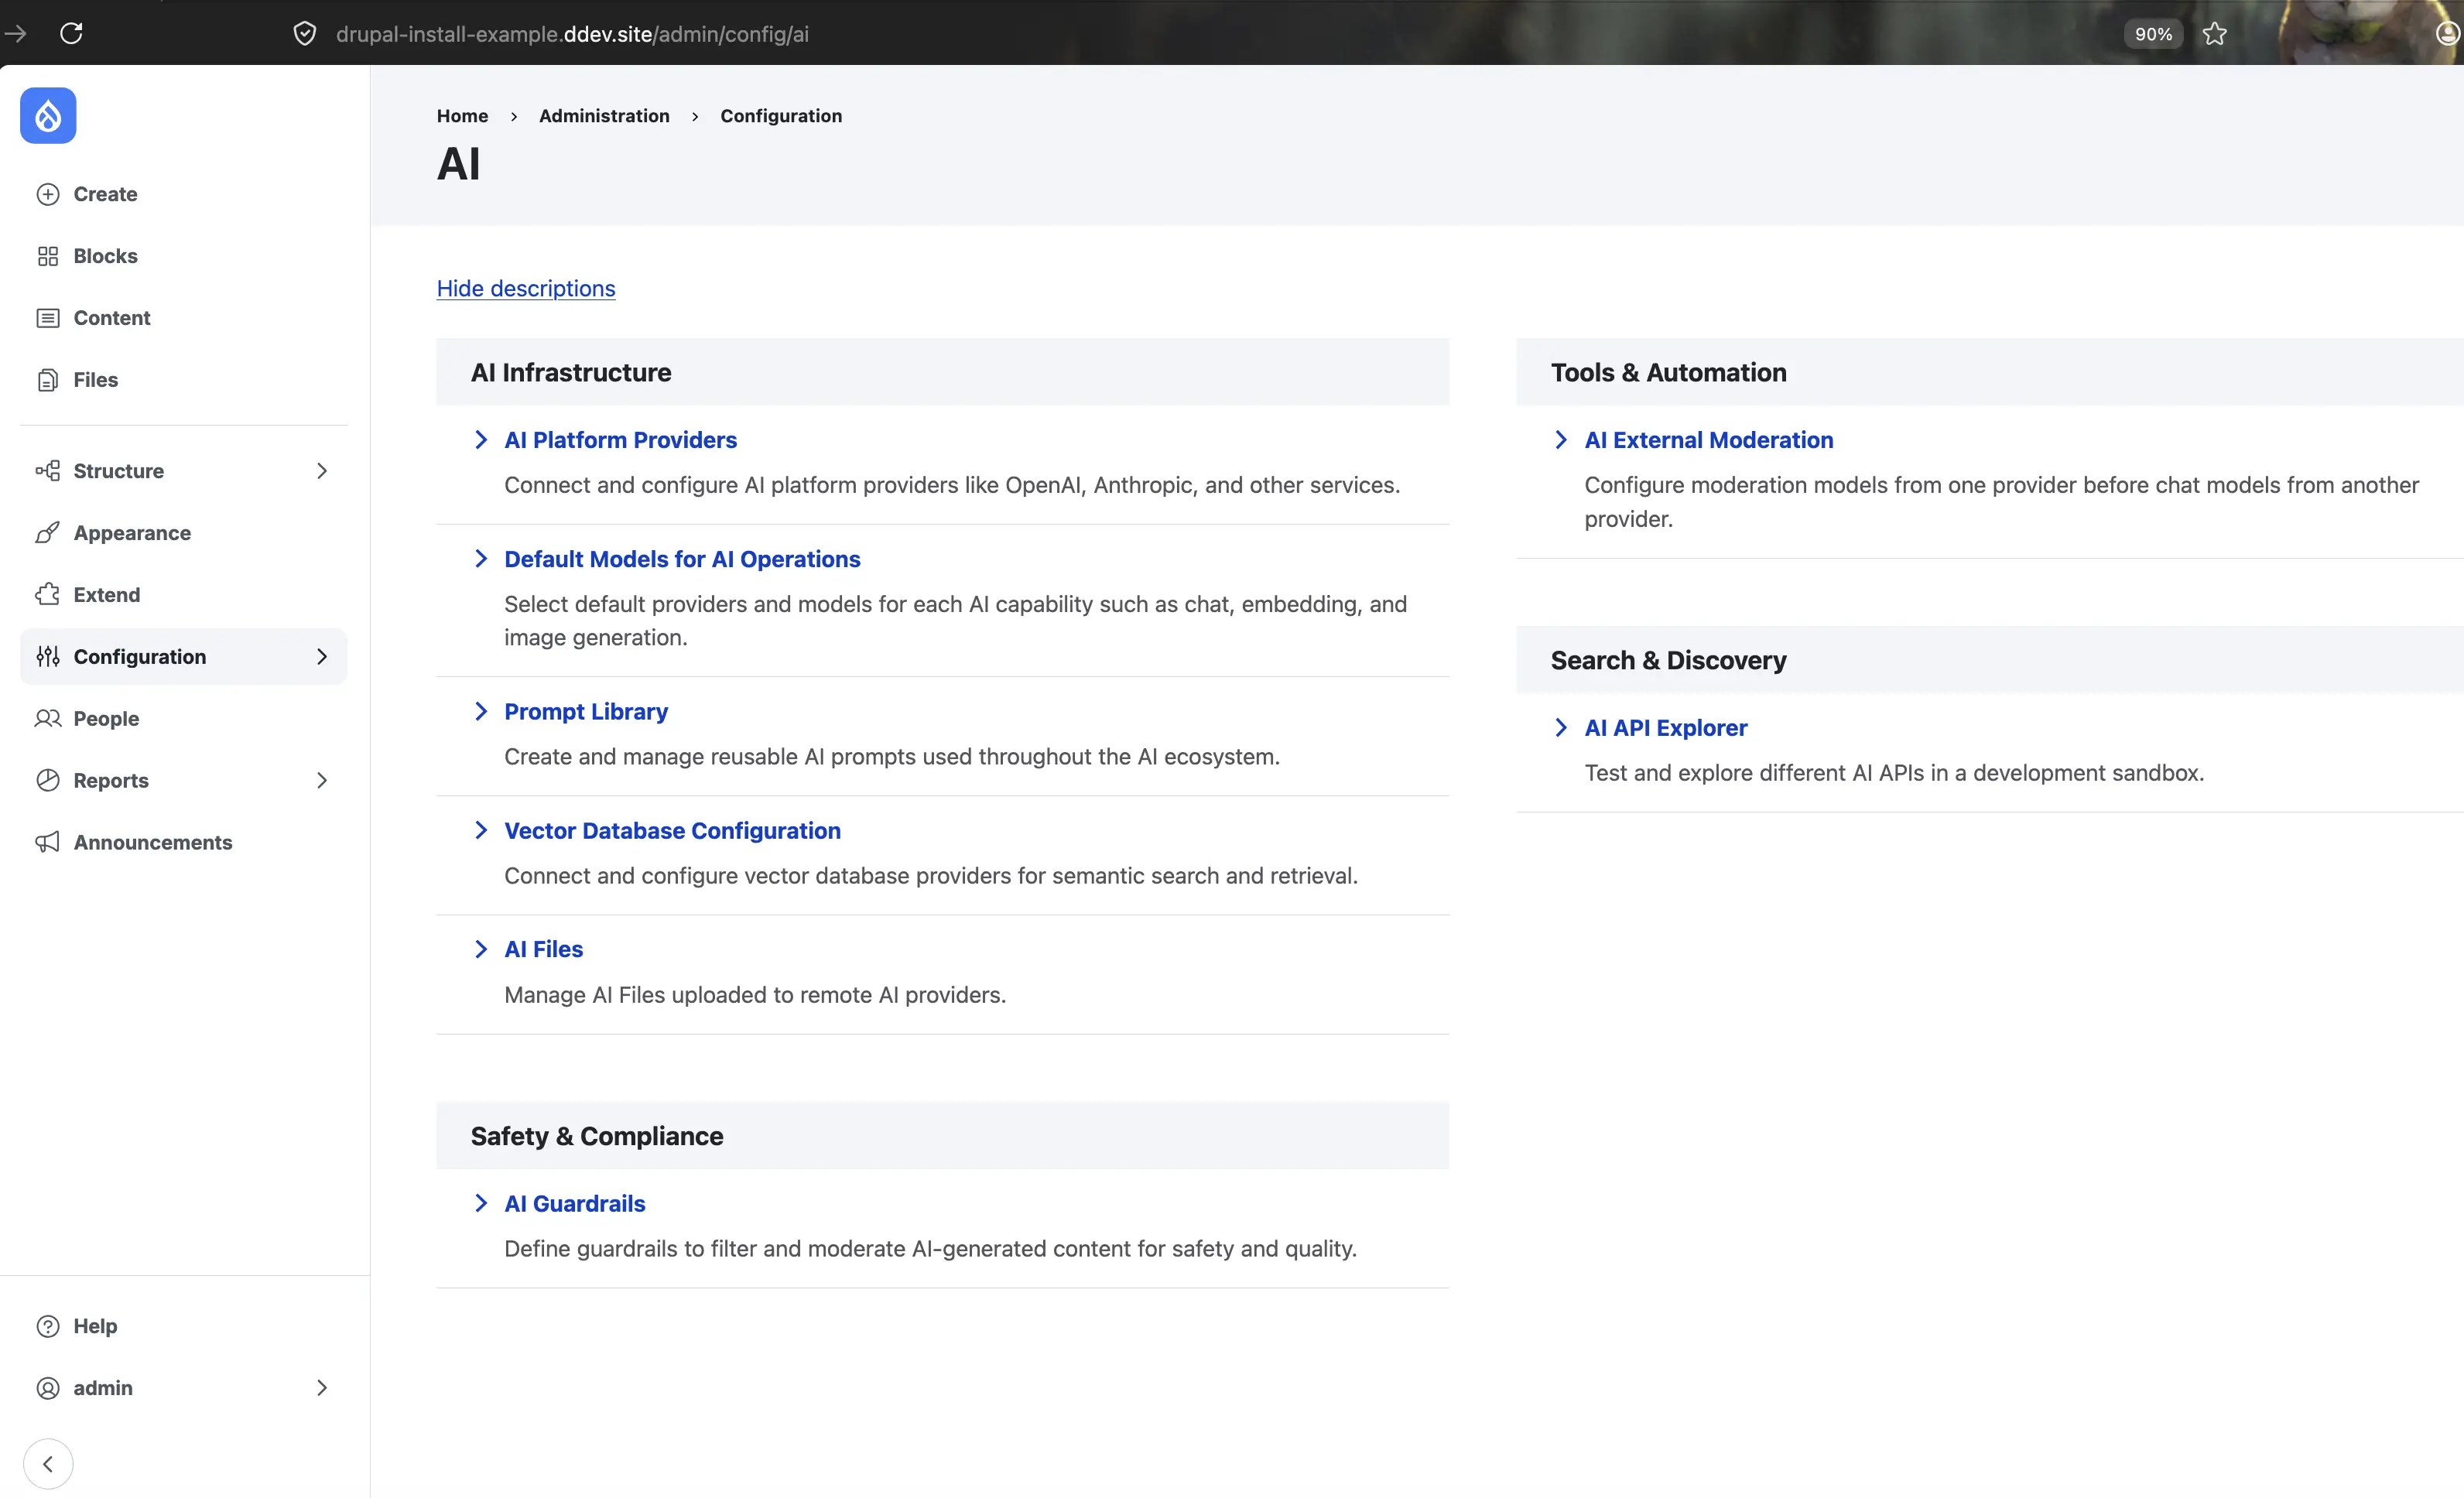
Task: Click chevron beside Default Models for AI Operations
Action: tap(481, 559)
